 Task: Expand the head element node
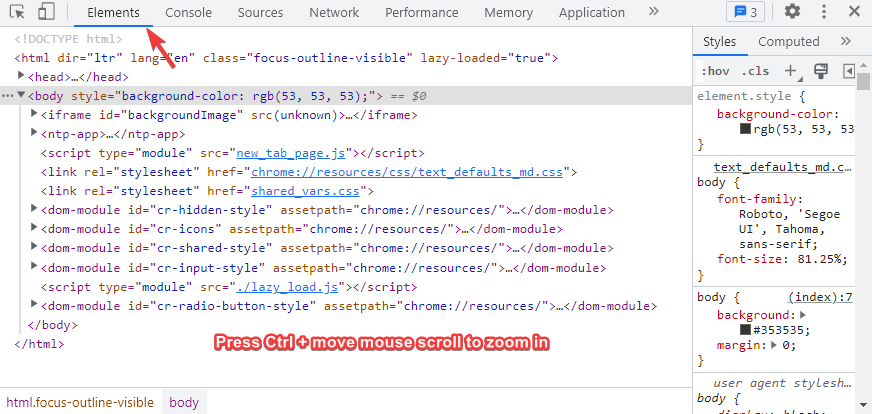point(21,75)
